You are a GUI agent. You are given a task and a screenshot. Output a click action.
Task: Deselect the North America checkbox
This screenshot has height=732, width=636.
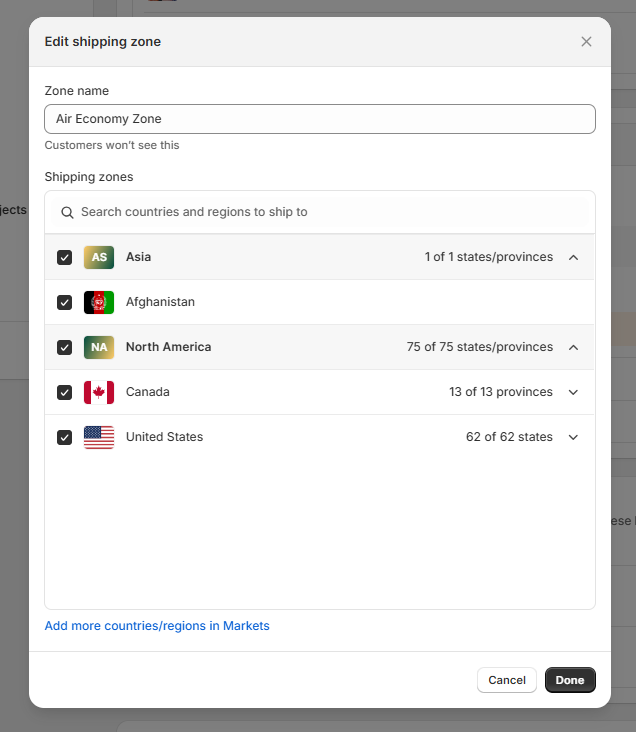coord(65,347)
